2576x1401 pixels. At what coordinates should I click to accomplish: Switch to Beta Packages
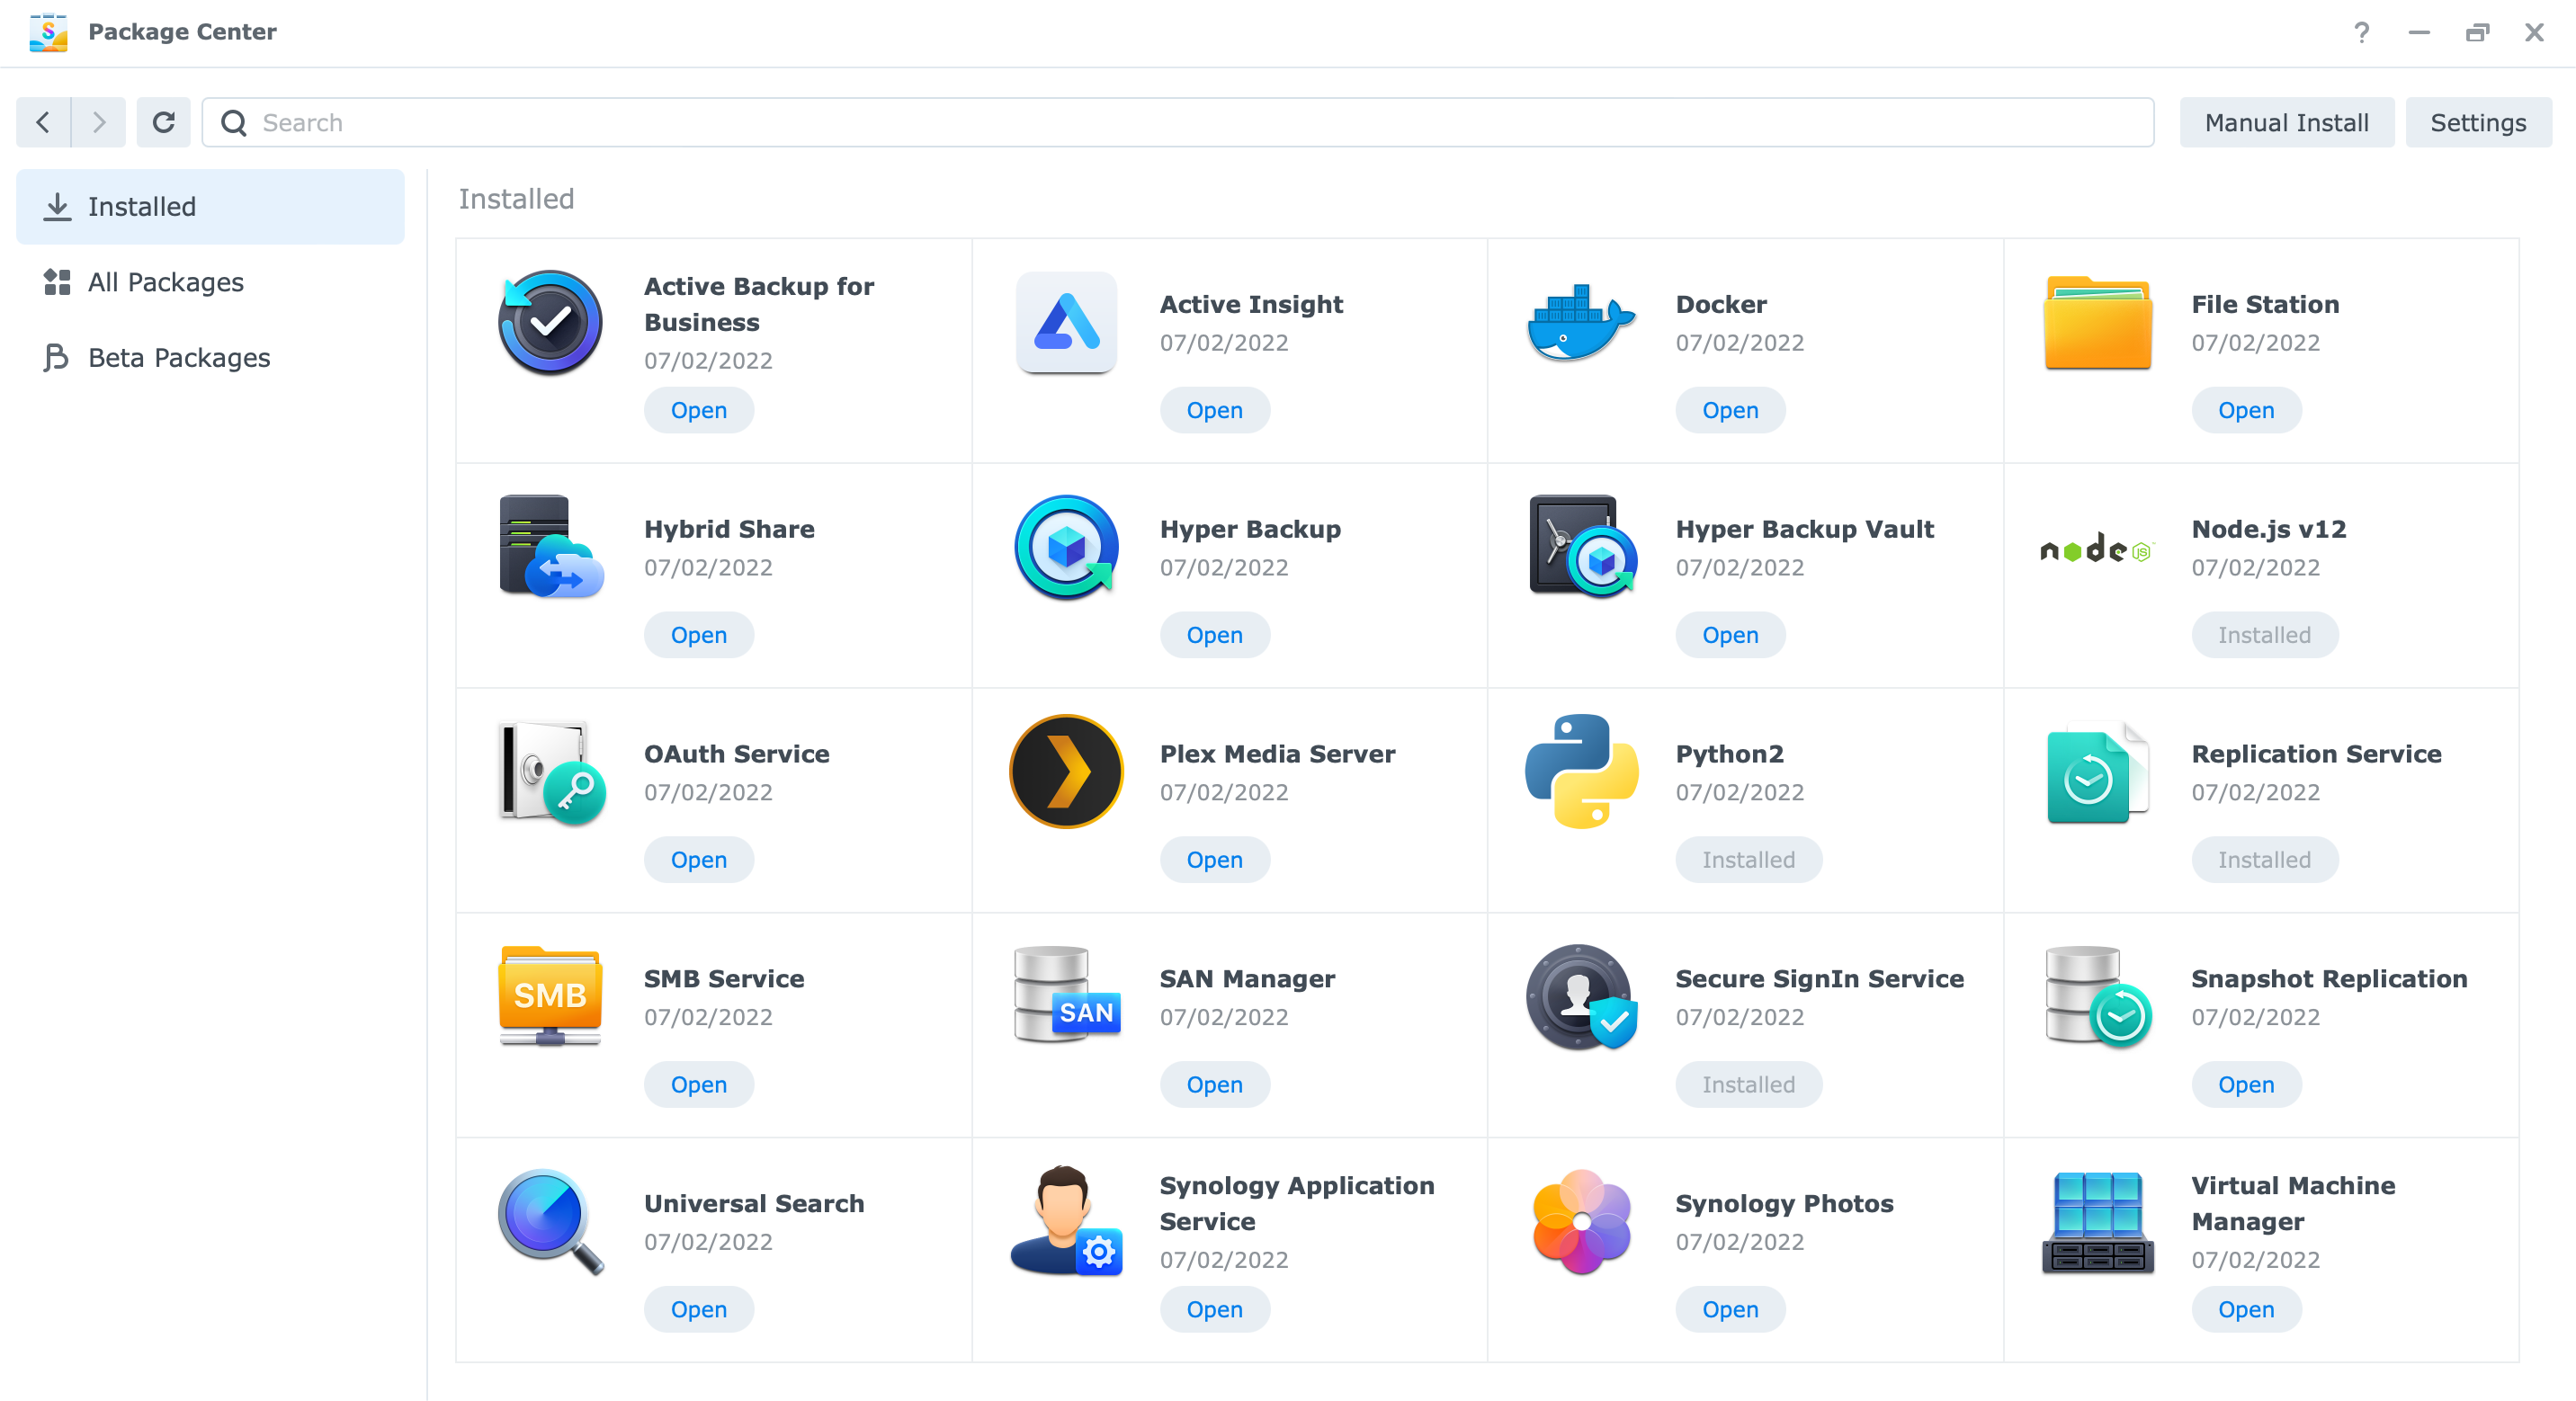pos(210,357)
